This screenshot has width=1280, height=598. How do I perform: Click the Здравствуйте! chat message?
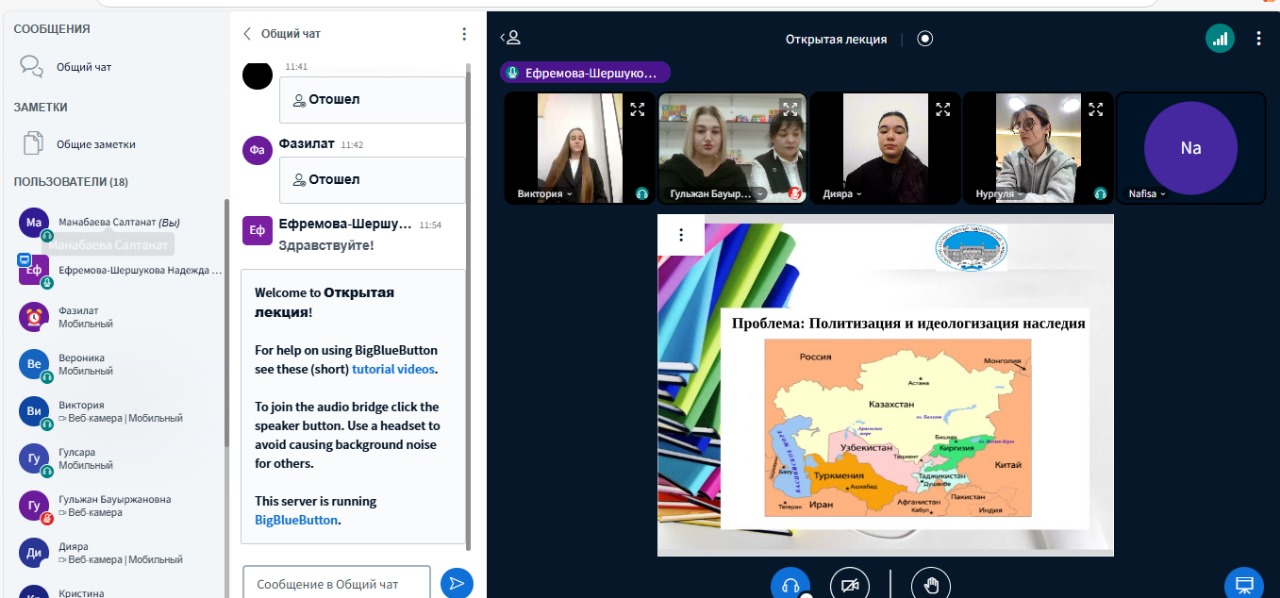click(x=326, y=245)
